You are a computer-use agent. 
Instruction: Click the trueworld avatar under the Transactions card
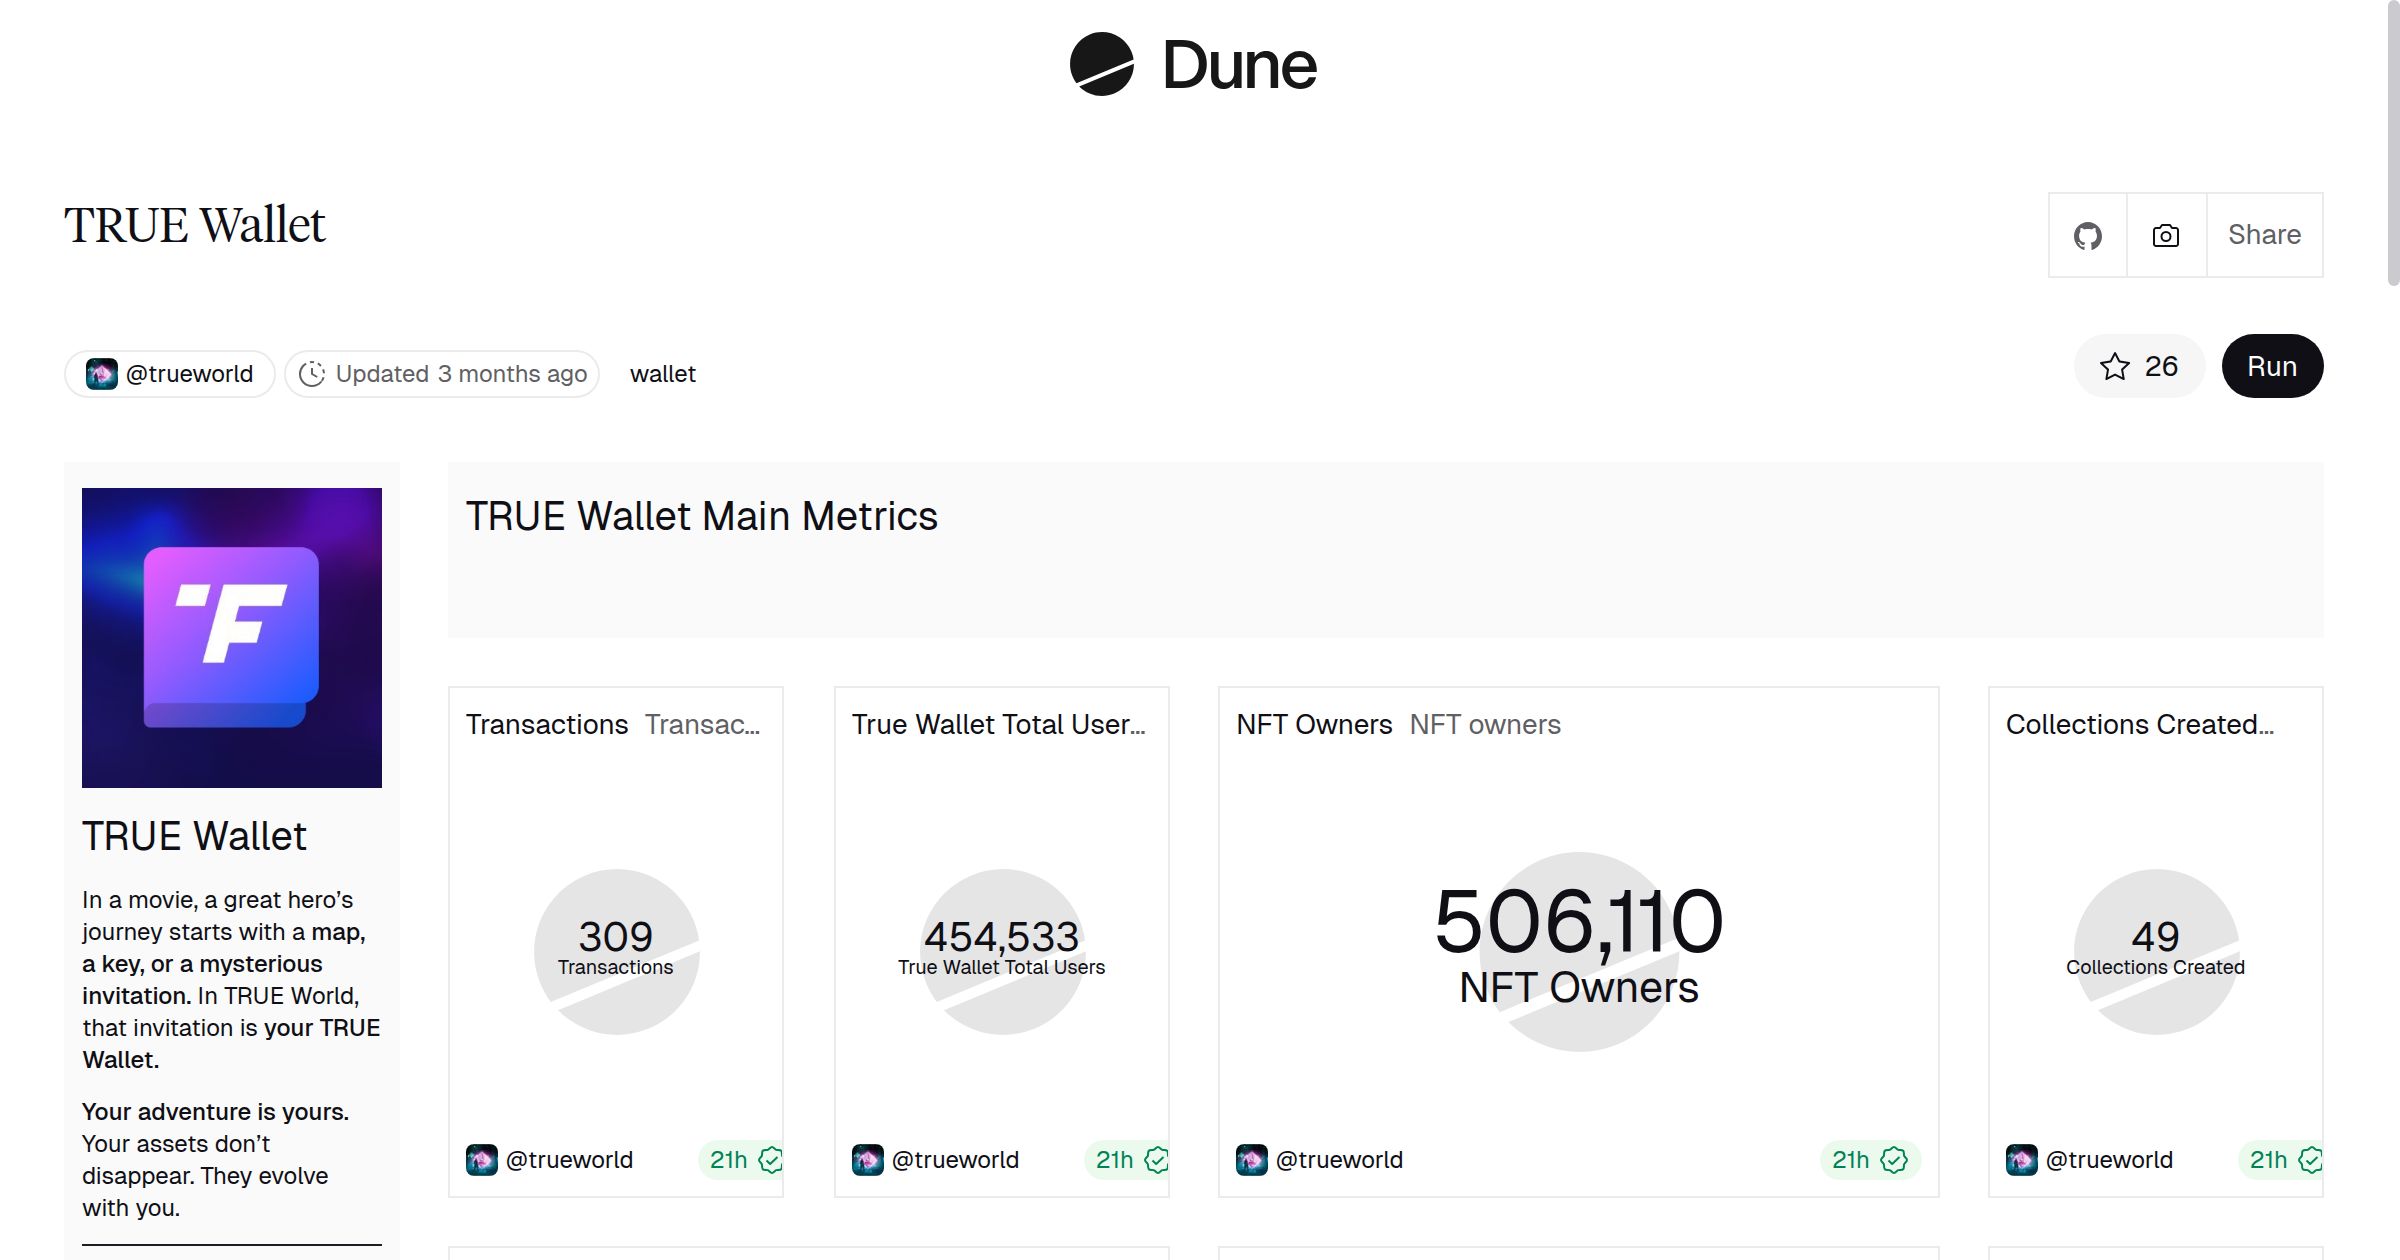point(482,1160)
